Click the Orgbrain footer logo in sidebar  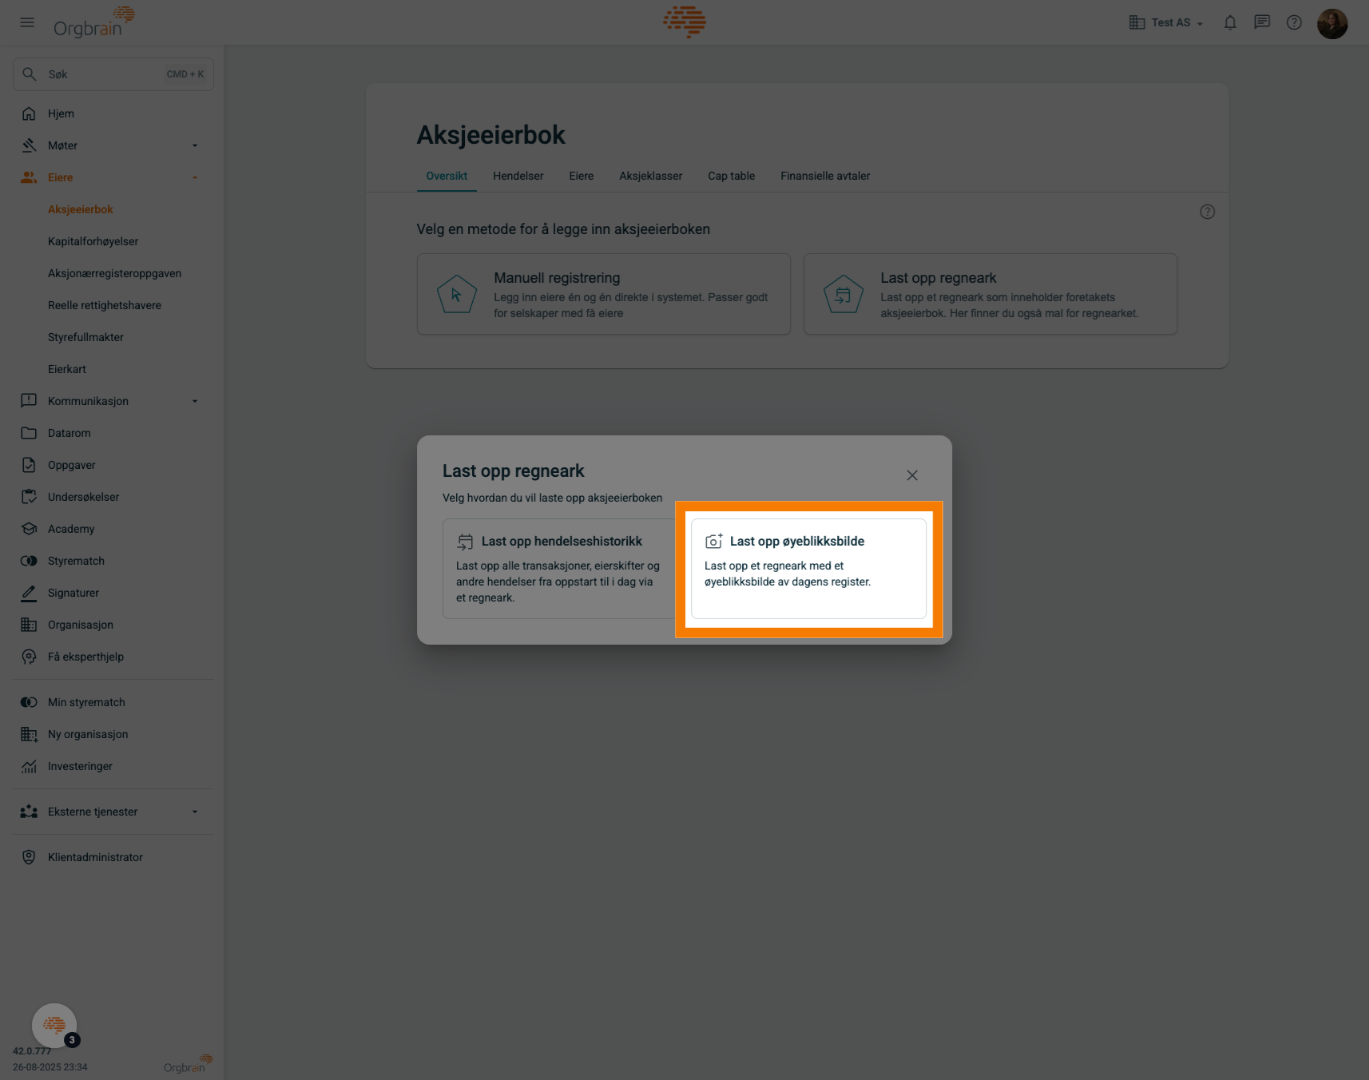(x=188, y=1065)
